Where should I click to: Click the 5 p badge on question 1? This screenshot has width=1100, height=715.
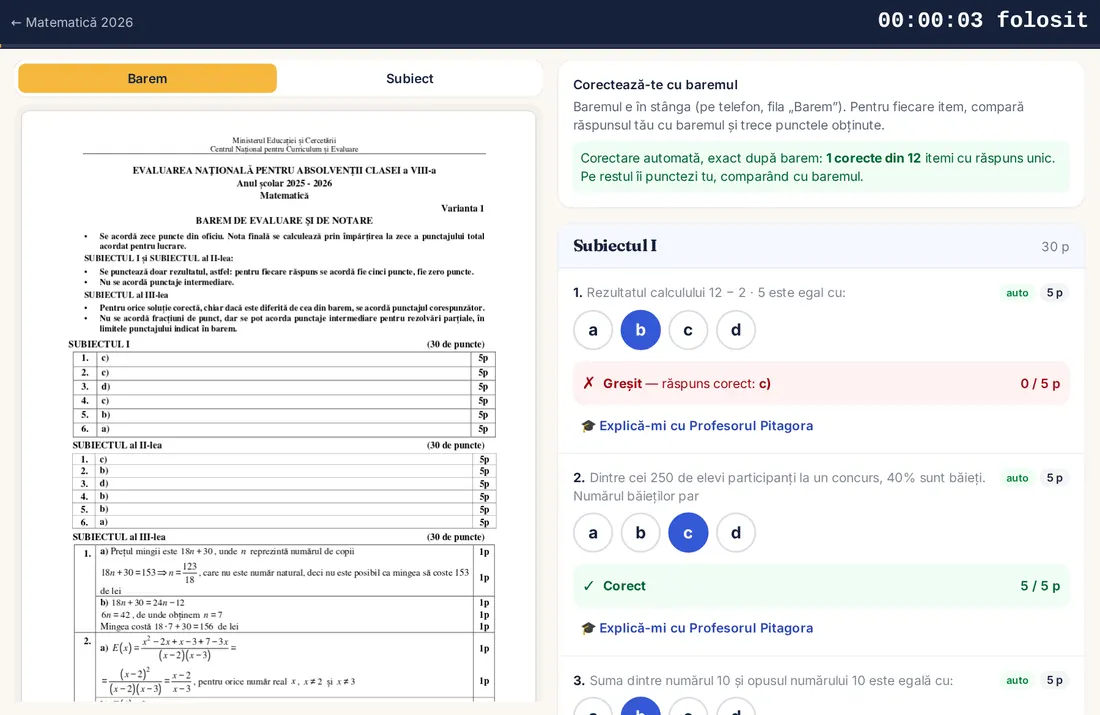point(1054,293)
